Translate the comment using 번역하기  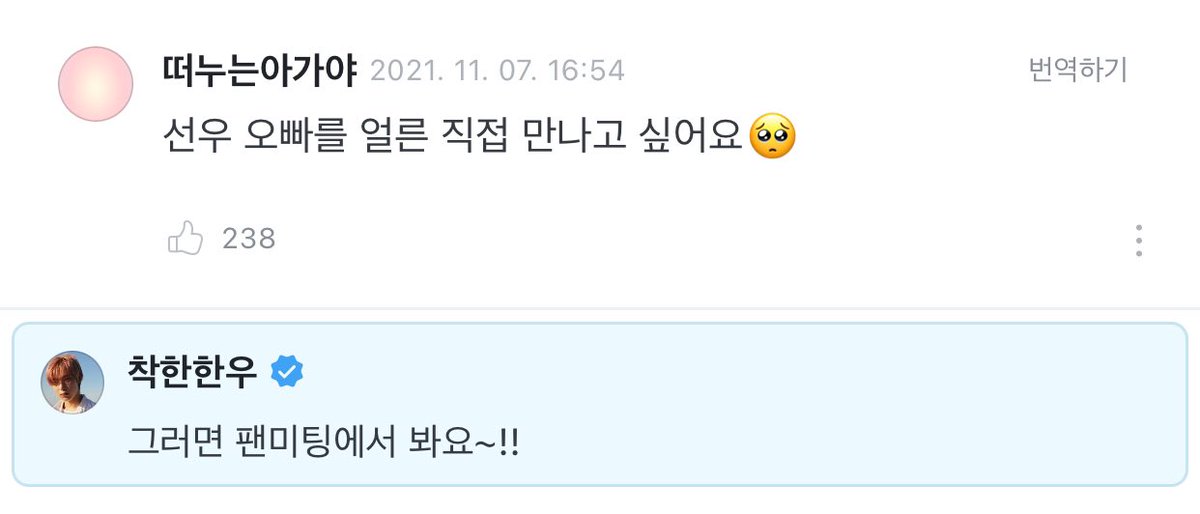pos(1078,70)
